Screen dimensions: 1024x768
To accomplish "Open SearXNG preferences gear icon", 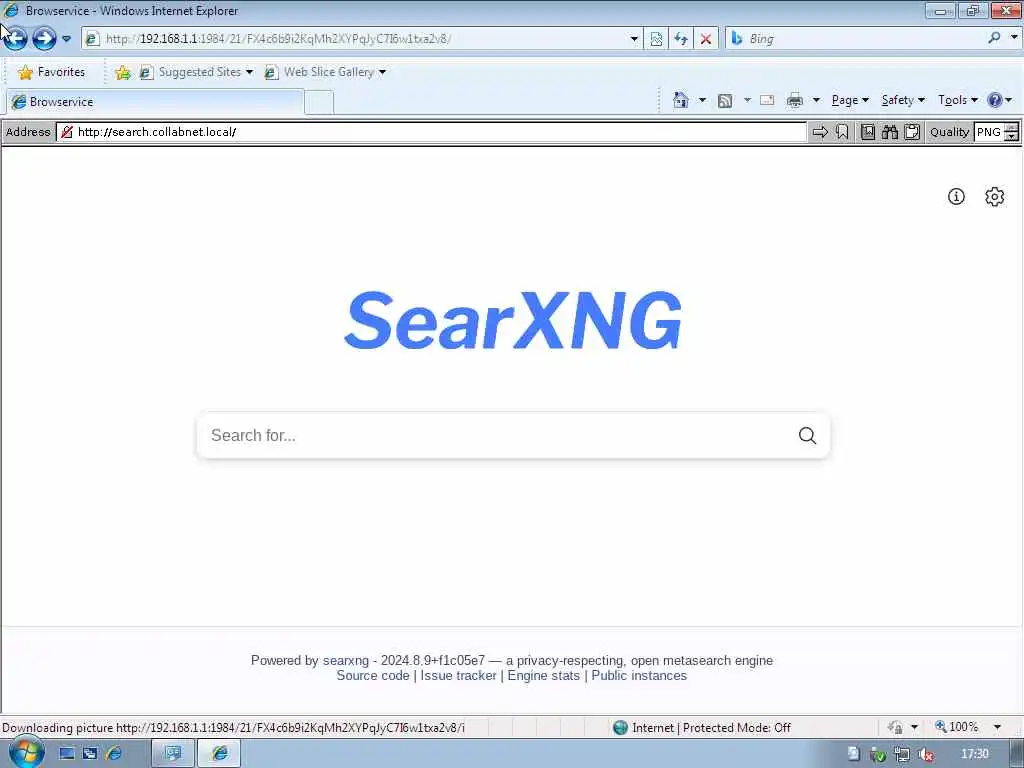I will tap(994, 197).
